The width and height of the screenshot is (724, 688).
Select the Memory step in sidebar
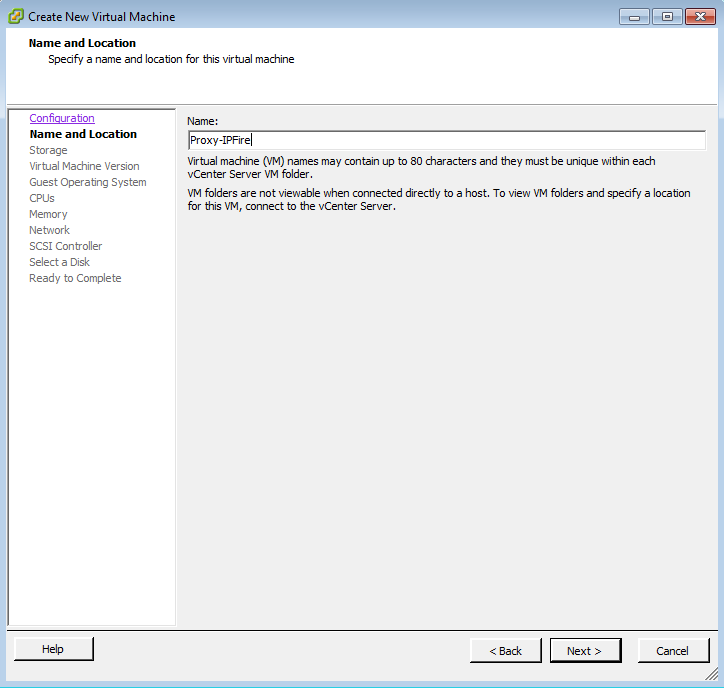coord(48,214)
